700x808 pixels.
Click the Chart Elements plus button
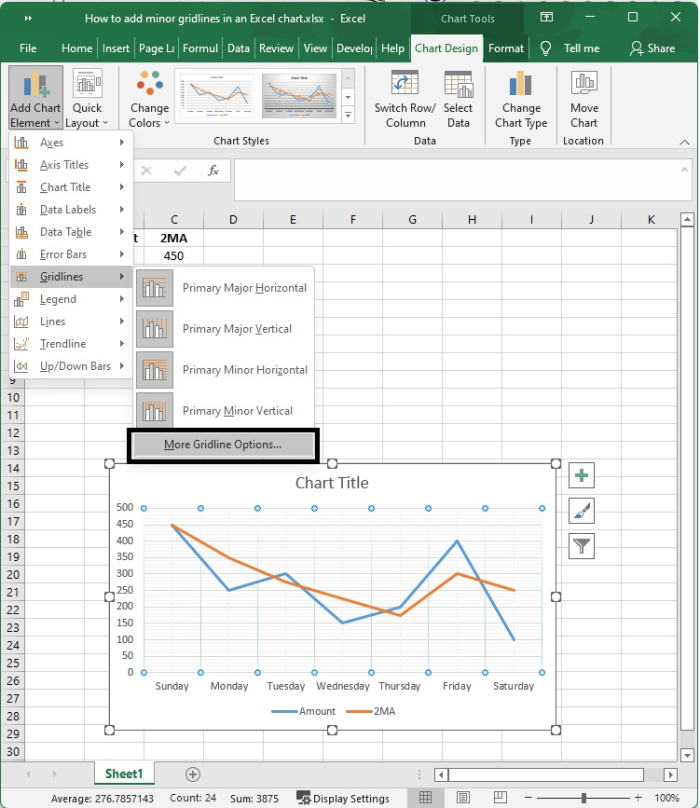coord(581,475)
